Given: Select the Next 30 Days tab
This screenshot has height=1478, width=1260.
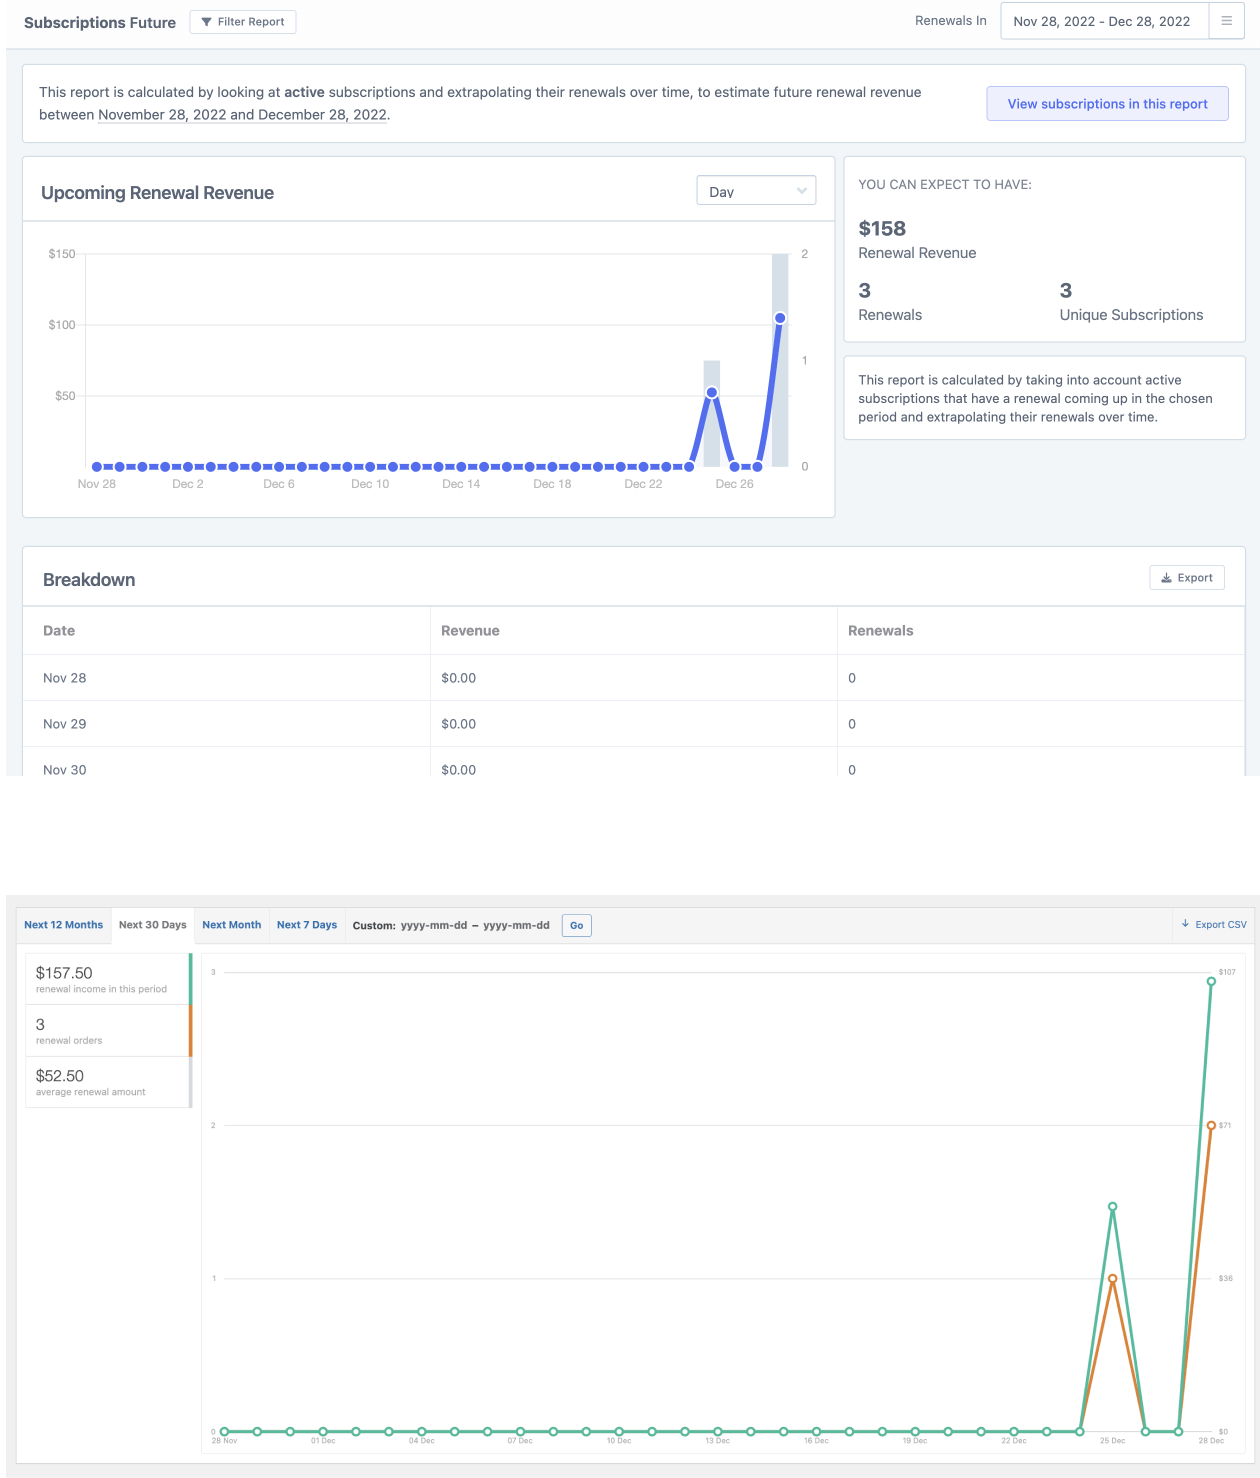Looking at the screenshot, I should pos(151,925).
